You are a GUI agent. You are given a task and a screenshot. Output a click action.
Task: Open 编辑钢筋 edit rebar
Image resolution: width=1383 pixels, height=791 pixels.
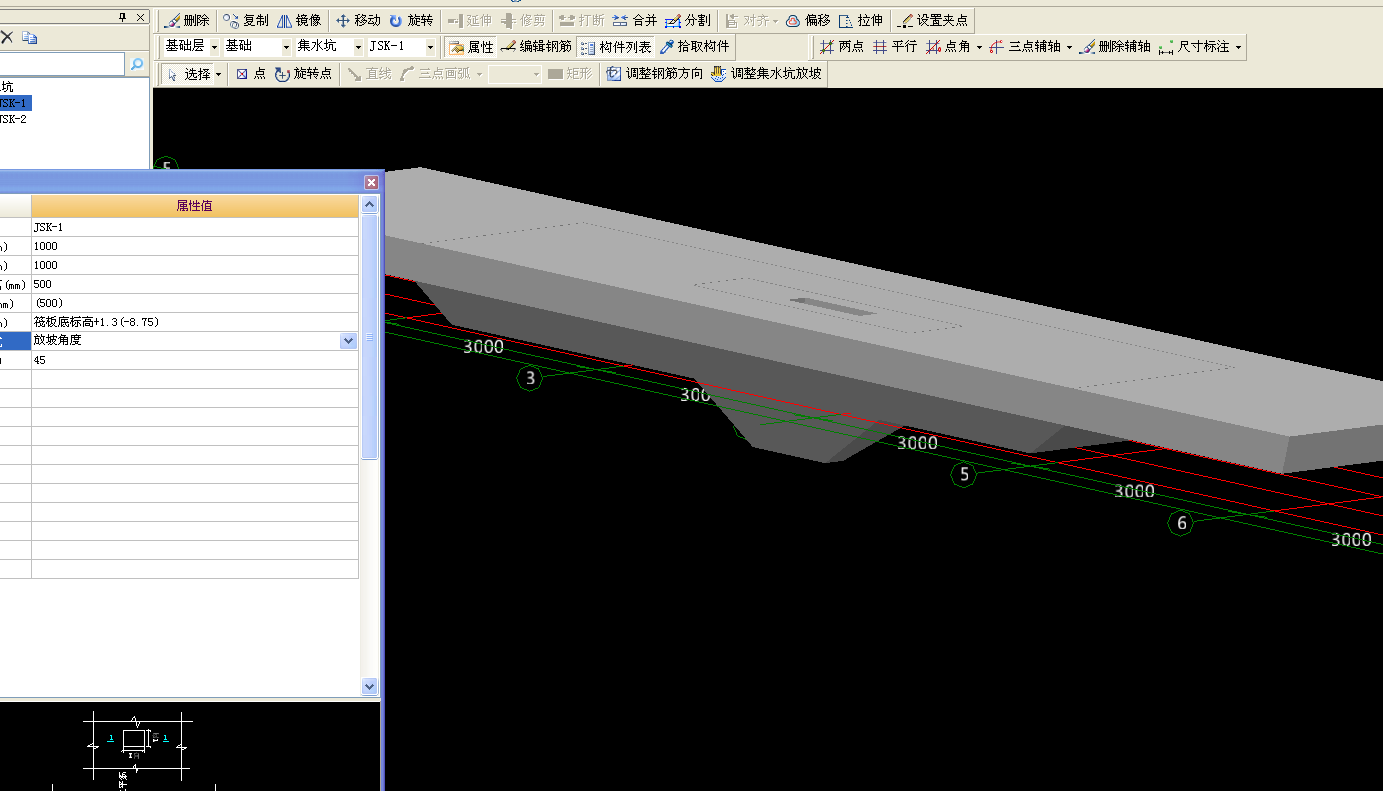(536, 47)
